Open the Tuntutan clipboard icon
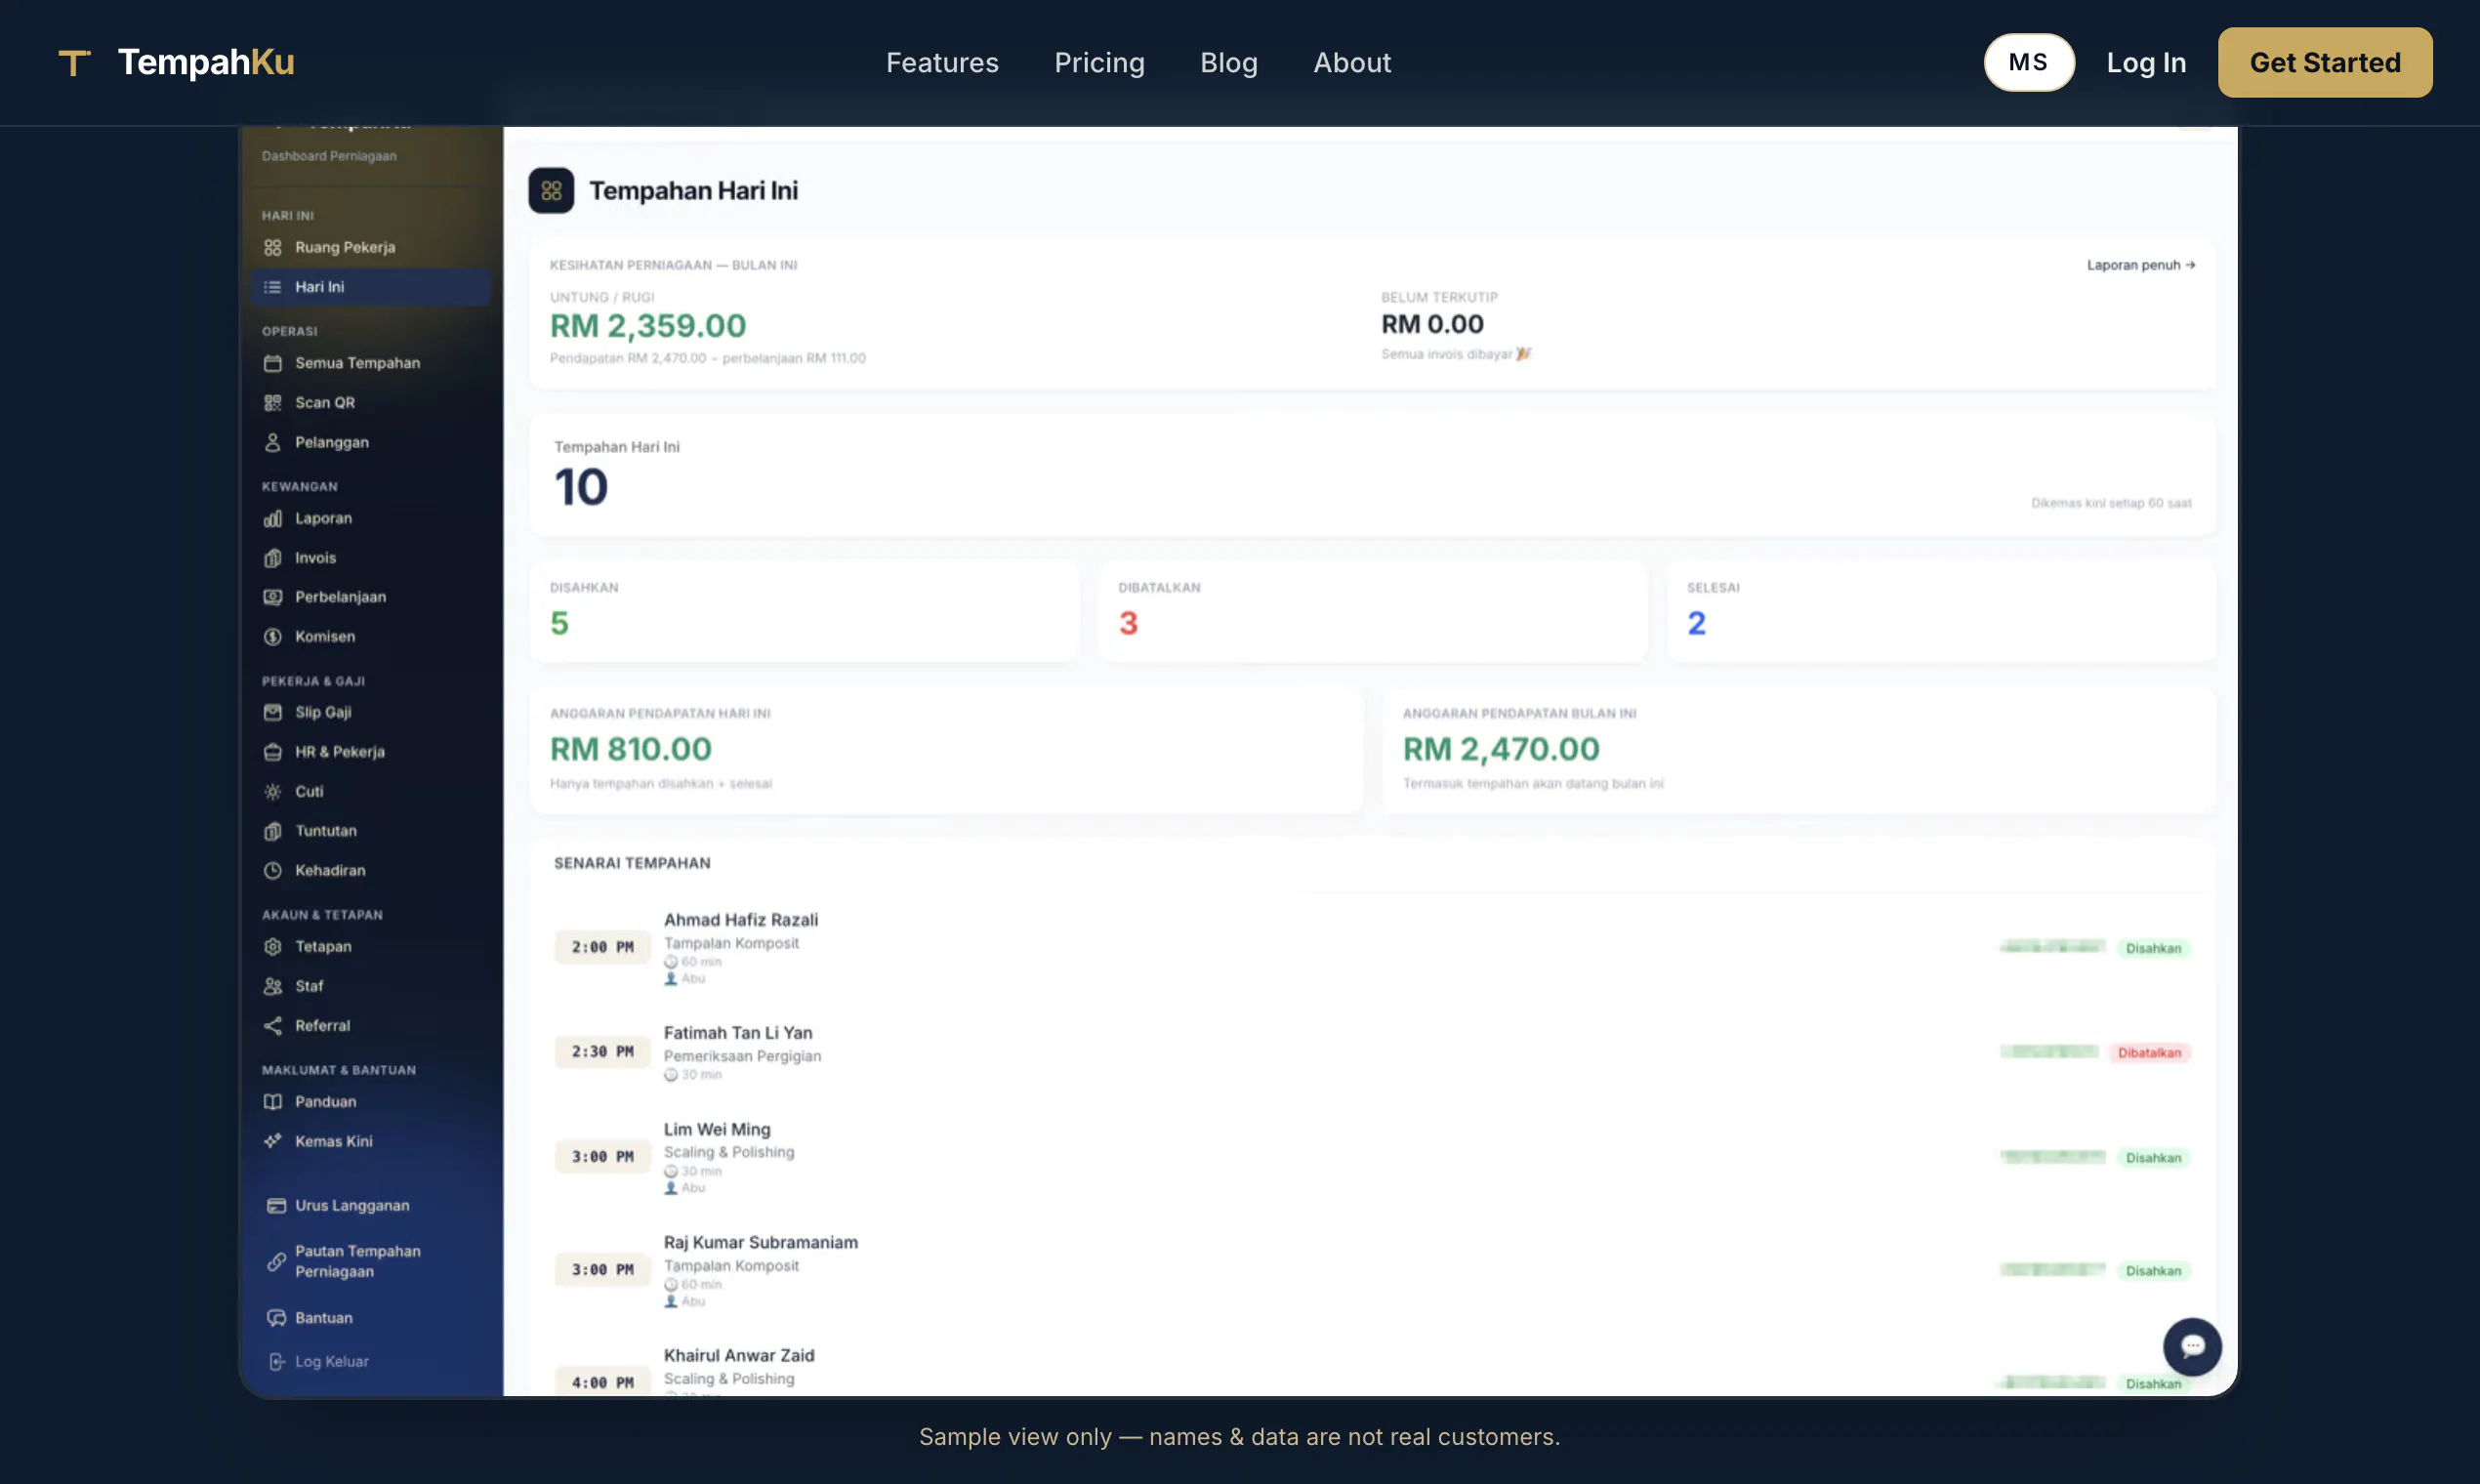This screenshot has width=2480, height=1484. coord(272,831)
